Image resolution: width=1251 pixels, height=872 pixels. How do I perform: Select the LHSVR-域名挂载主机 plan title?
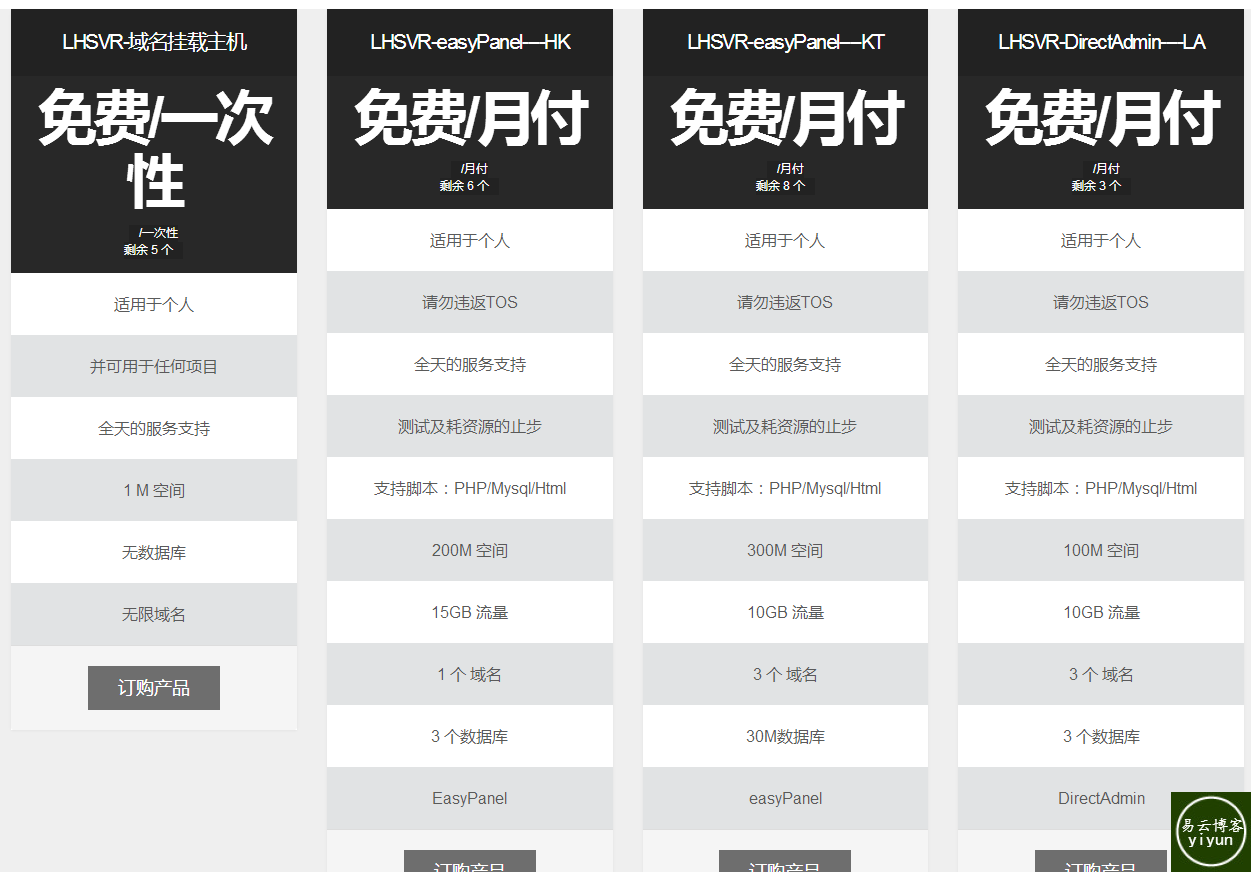[154, 42]
